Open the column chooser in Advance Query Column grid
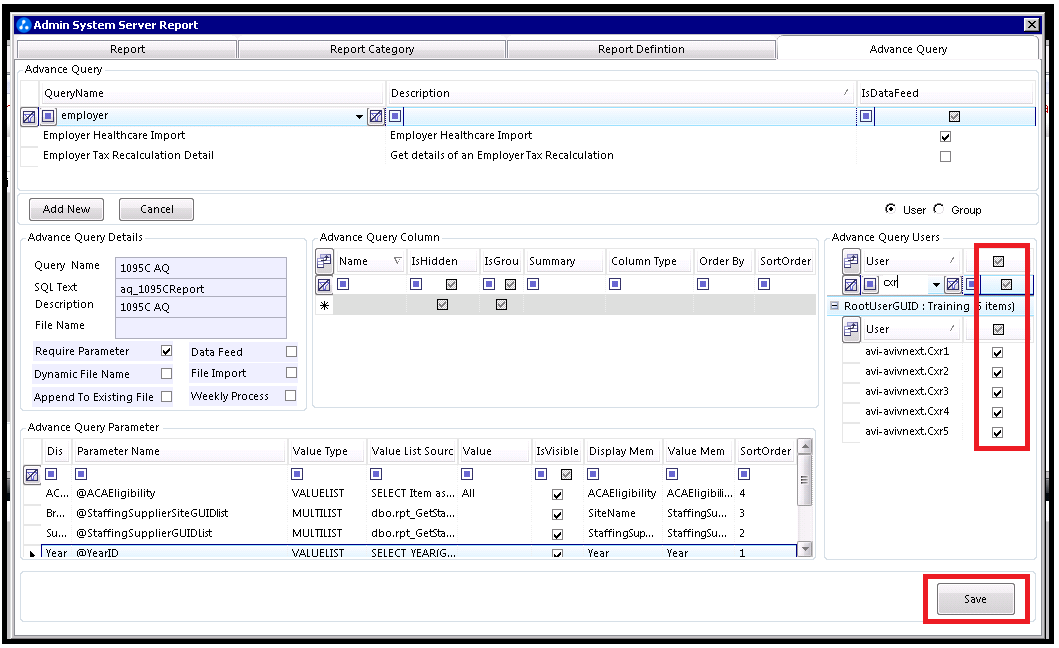The width and height of the screenshot is (1059, 648). pyautogui.click(x=324, y=261)
